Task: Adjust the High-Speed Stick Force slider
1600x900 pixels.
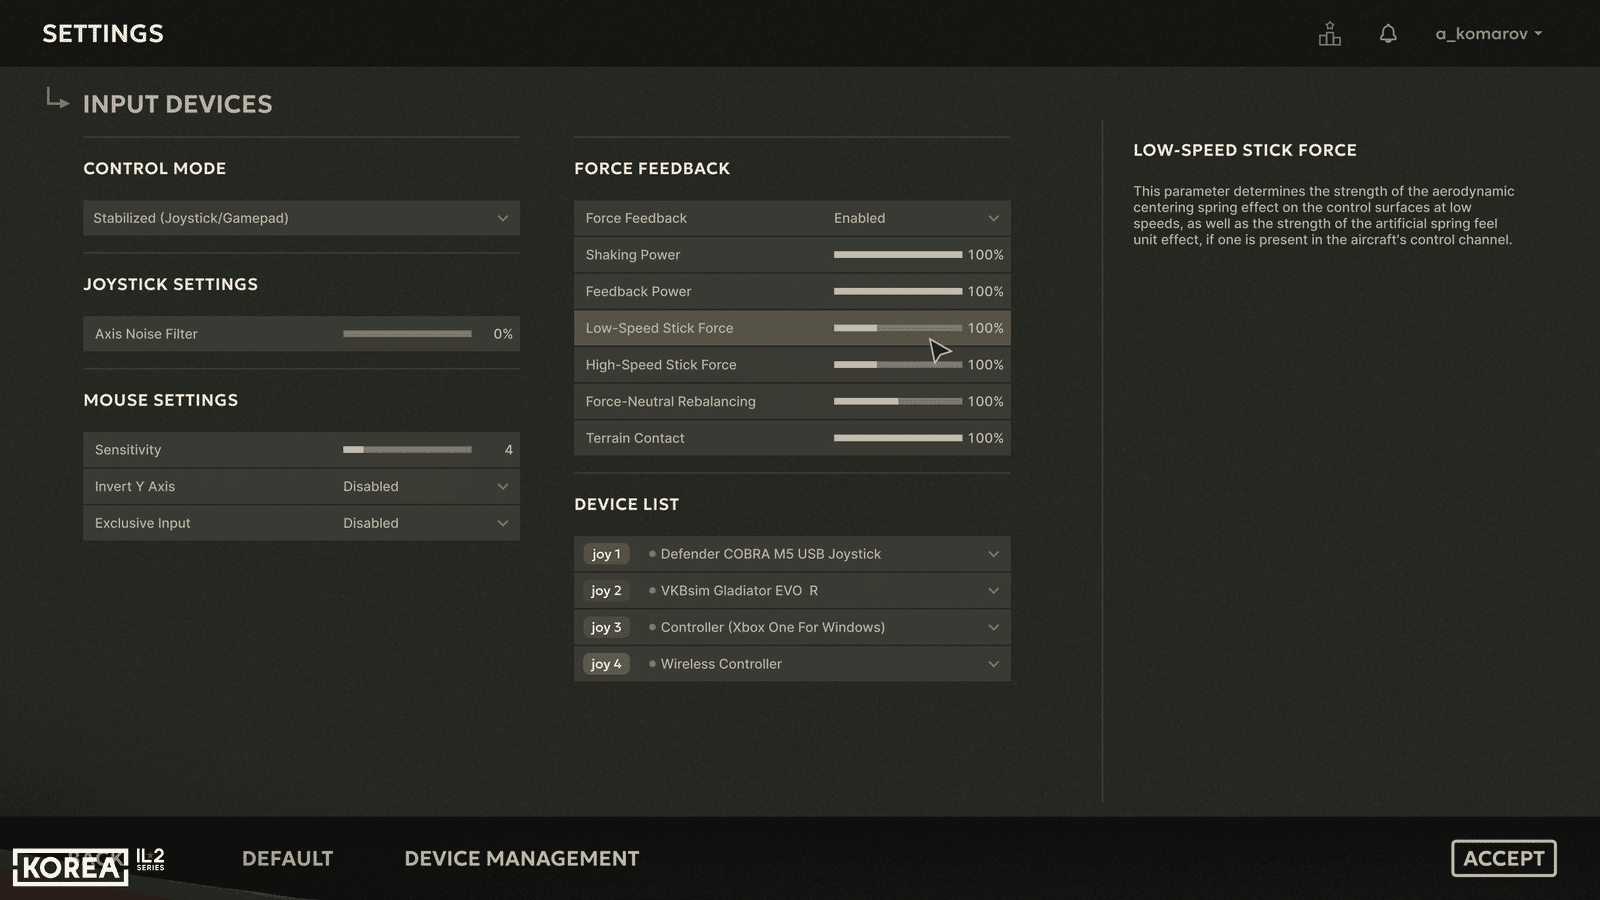Action: click(x=898, y=365)
